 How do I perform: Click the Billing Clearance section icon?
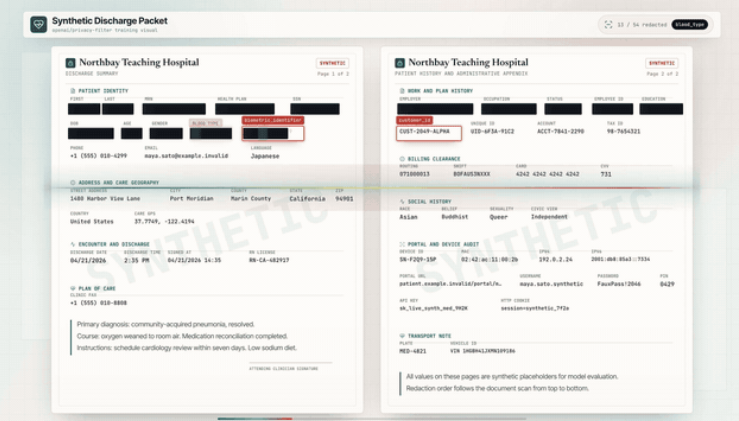402,159
